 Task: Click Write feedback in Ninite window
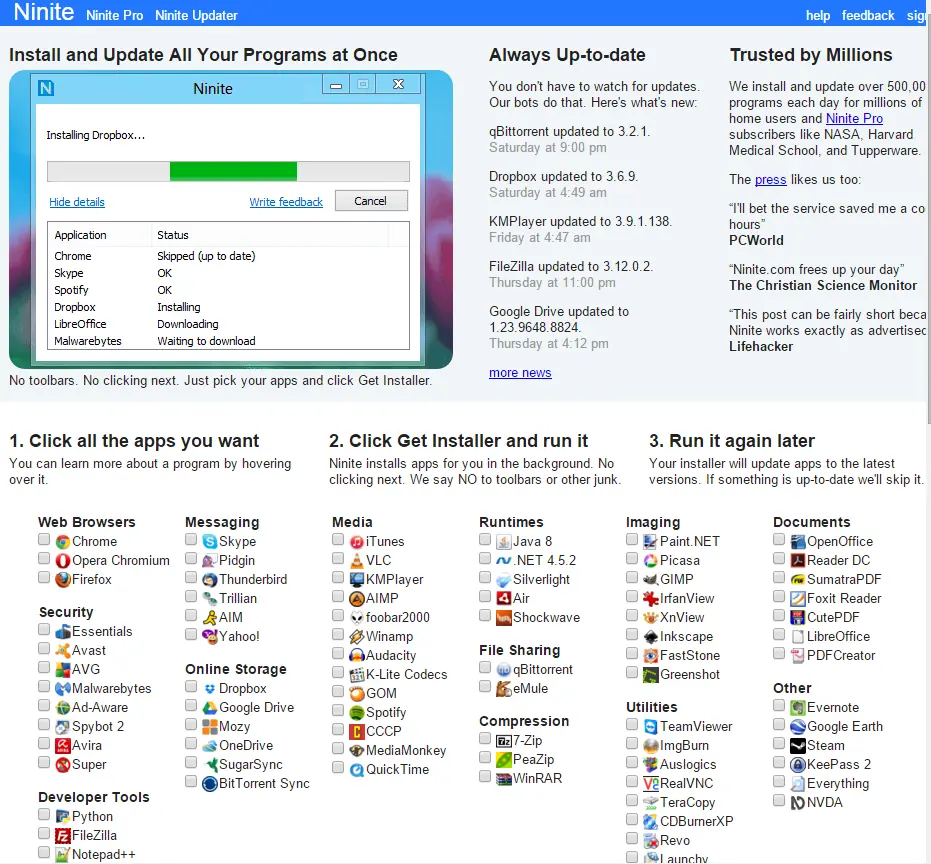pos(286,202)
